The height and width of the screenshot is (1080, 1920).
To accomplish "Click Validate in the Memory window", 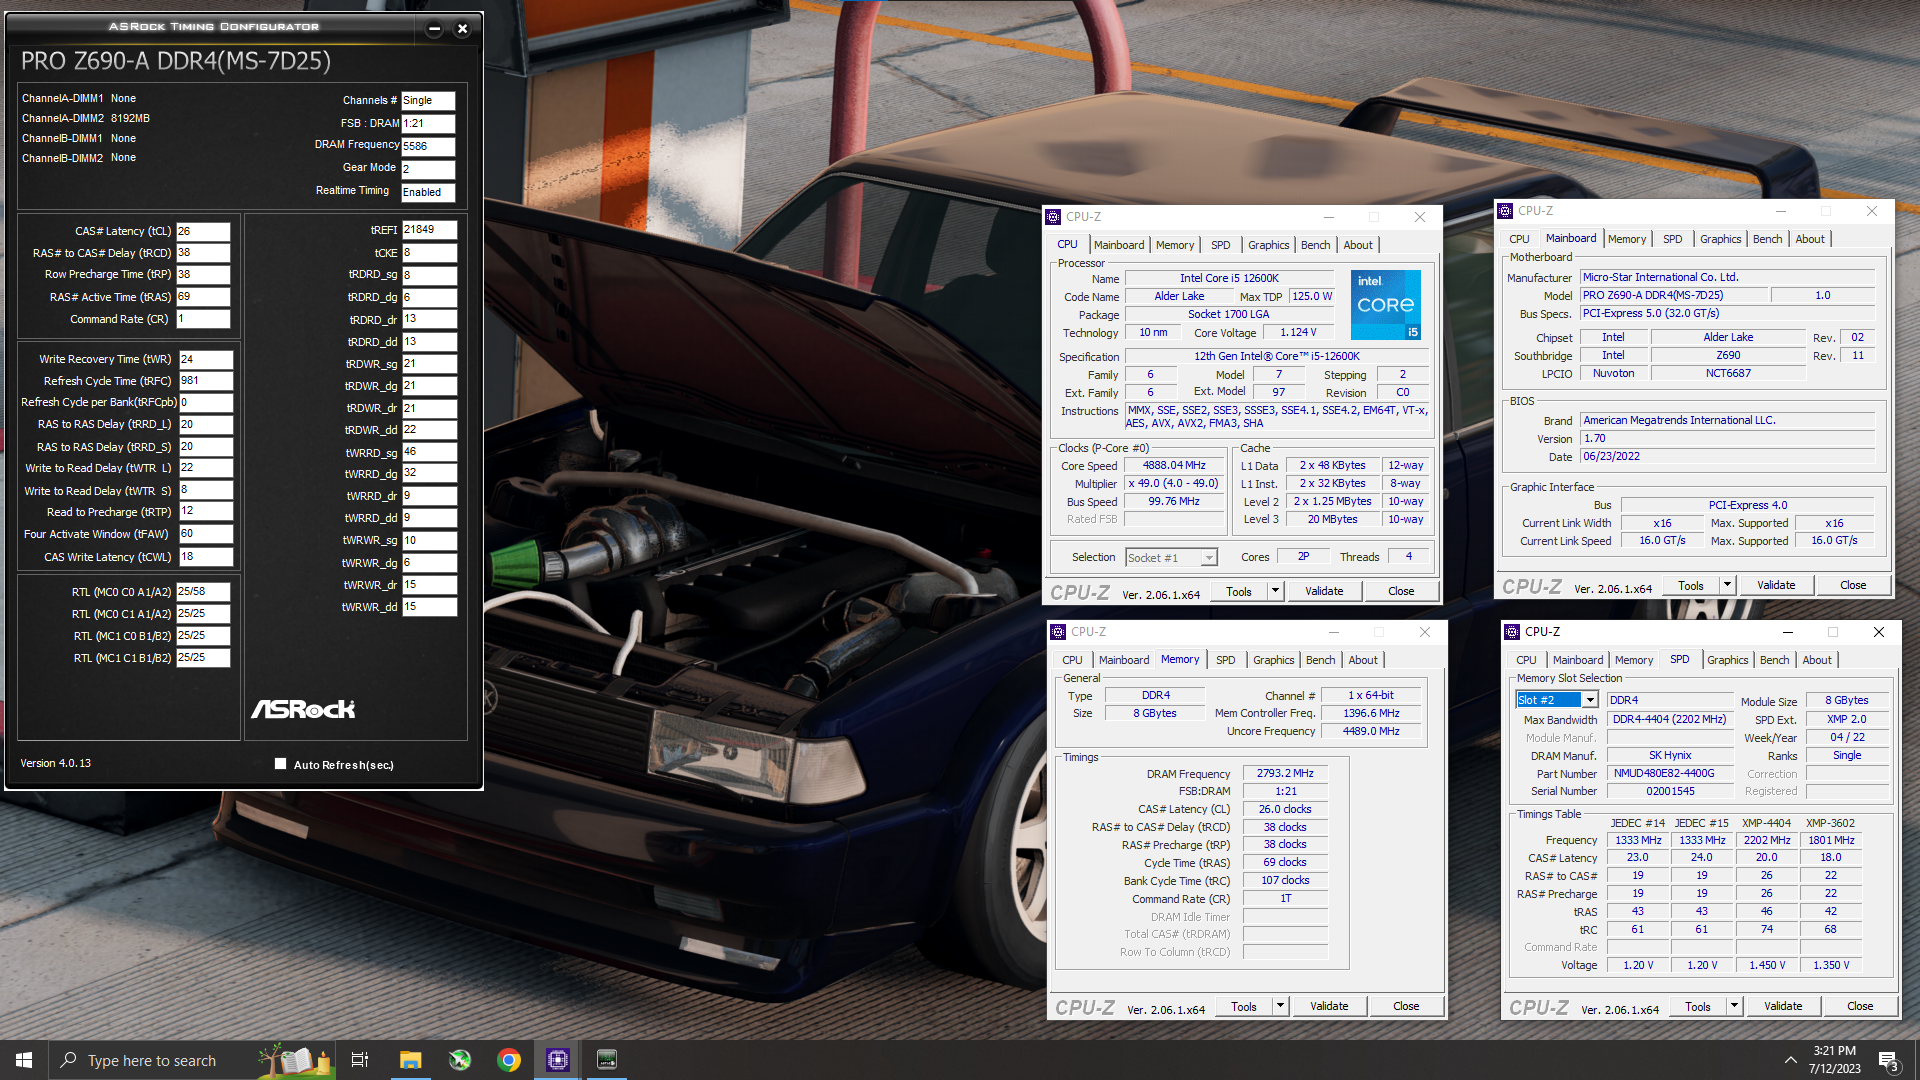I will pos(1329,1006).
